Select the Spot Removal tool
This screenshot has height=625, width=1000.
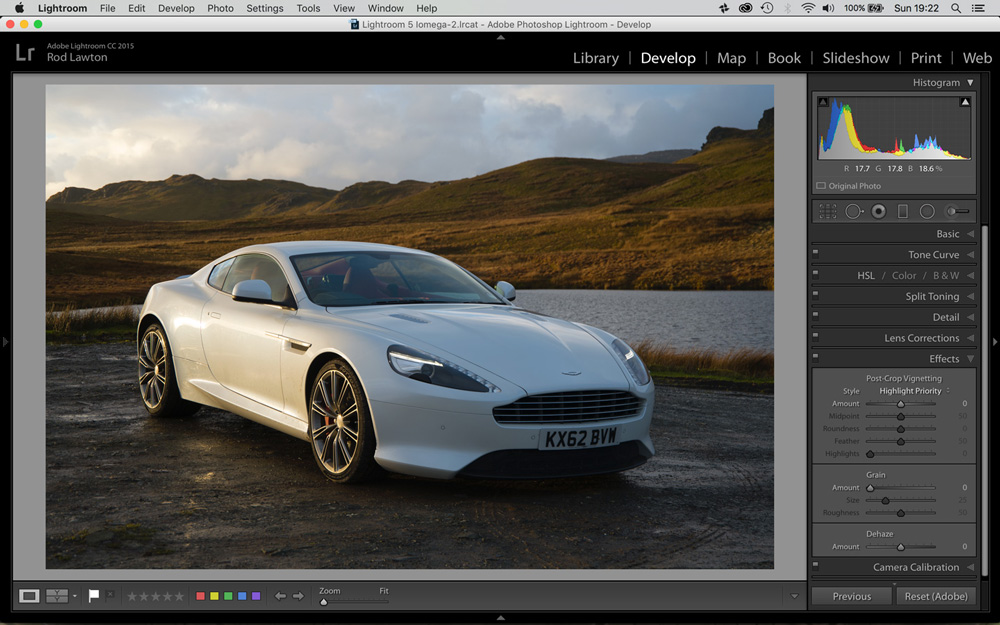(853, 211)
